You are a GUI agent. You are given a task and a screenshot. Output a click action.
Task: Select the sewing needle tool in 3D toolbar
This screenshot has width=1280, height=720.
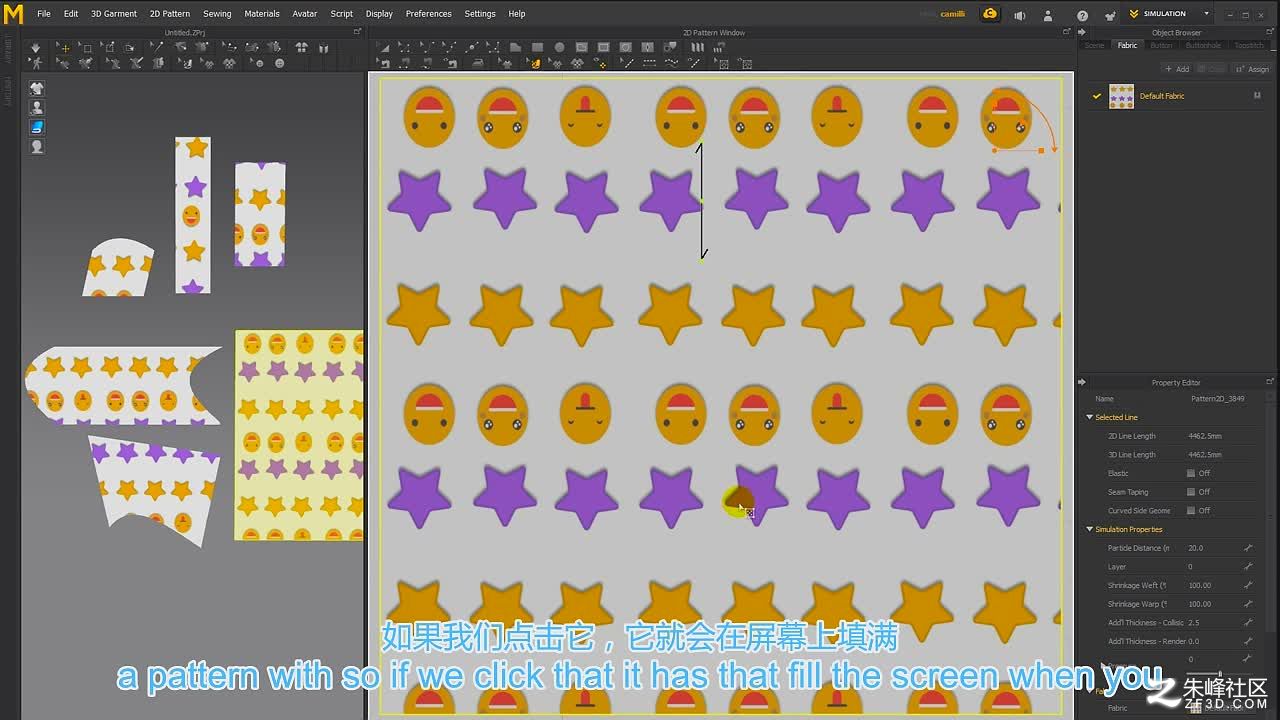[x=157, y=47]
